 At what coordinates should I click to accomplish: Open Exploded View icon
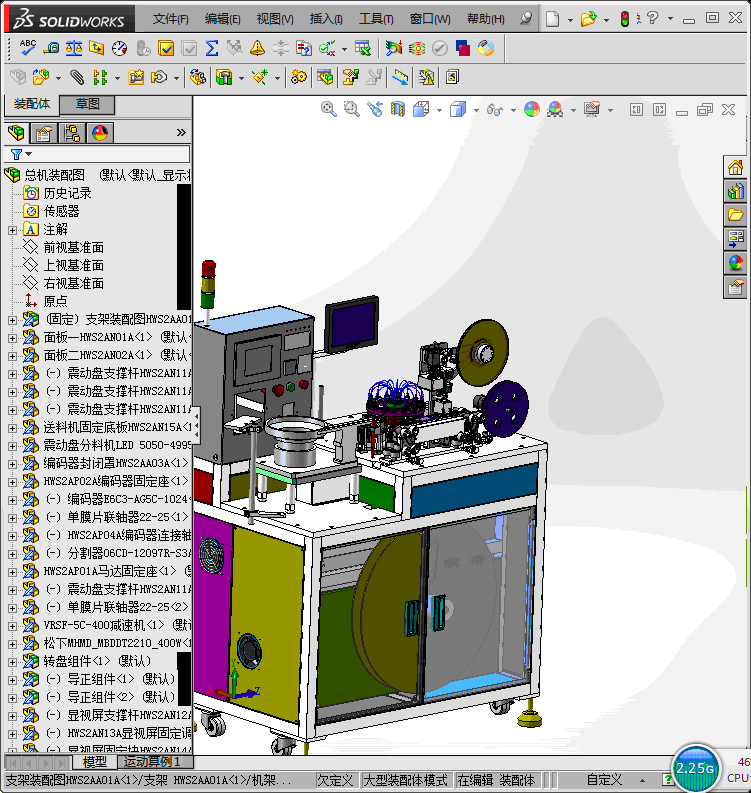(x=350, y=77)
